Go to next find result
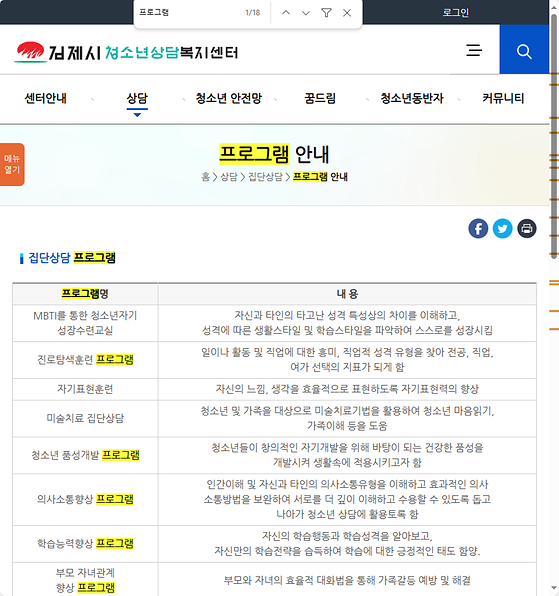This screenshot has width=559, height=596. (x=306, y=13)
